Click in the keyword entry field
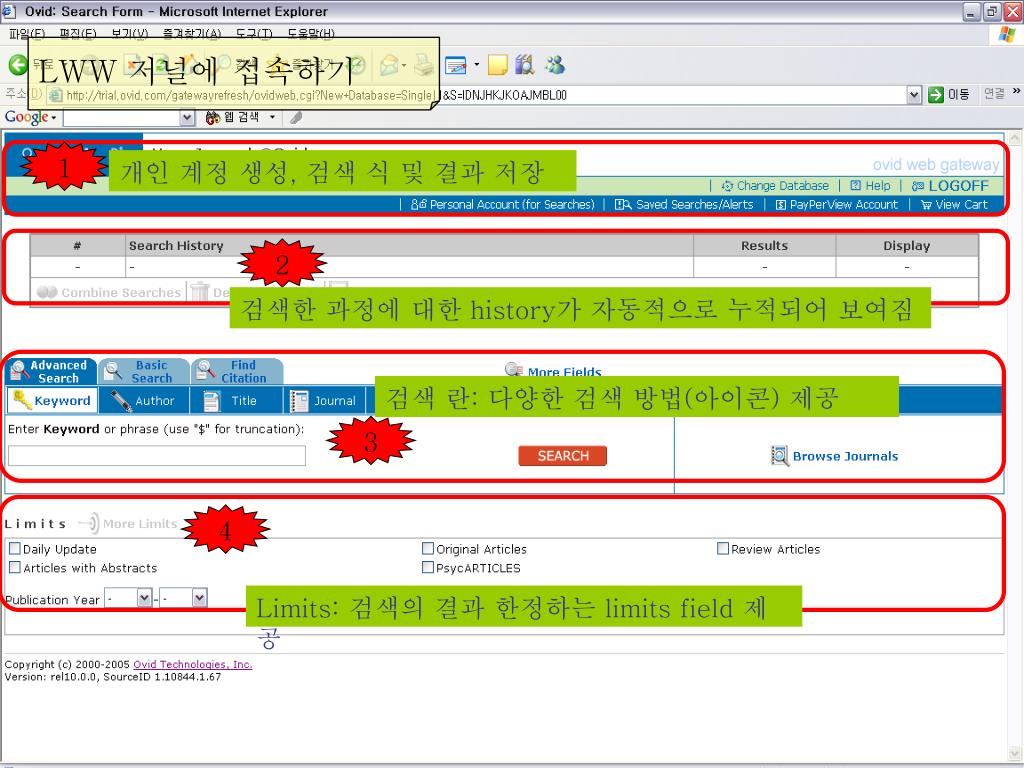1024x768 pixels. pyautogui.click(x=157, y=456)
